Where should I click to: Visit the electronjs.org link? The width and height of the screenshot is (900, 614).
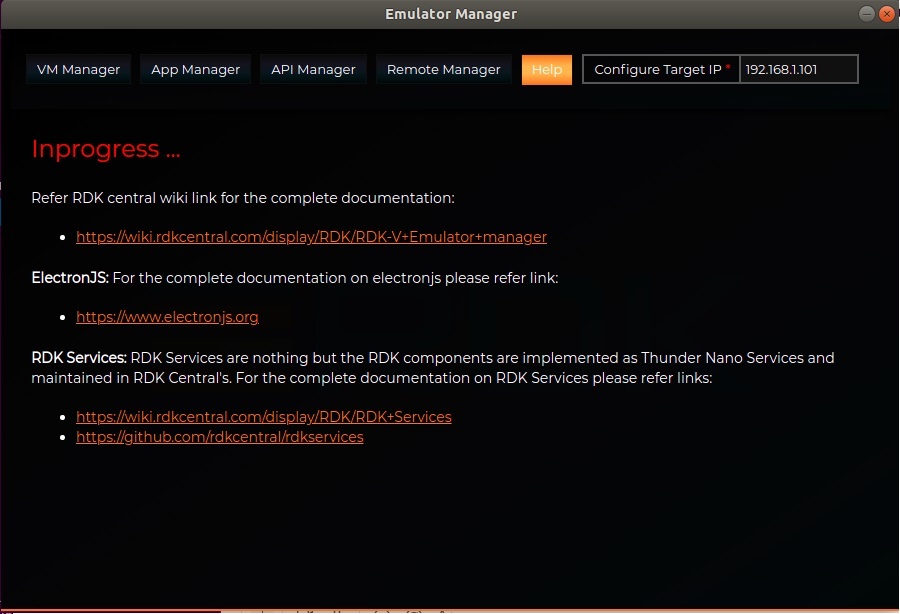(167, 317)
